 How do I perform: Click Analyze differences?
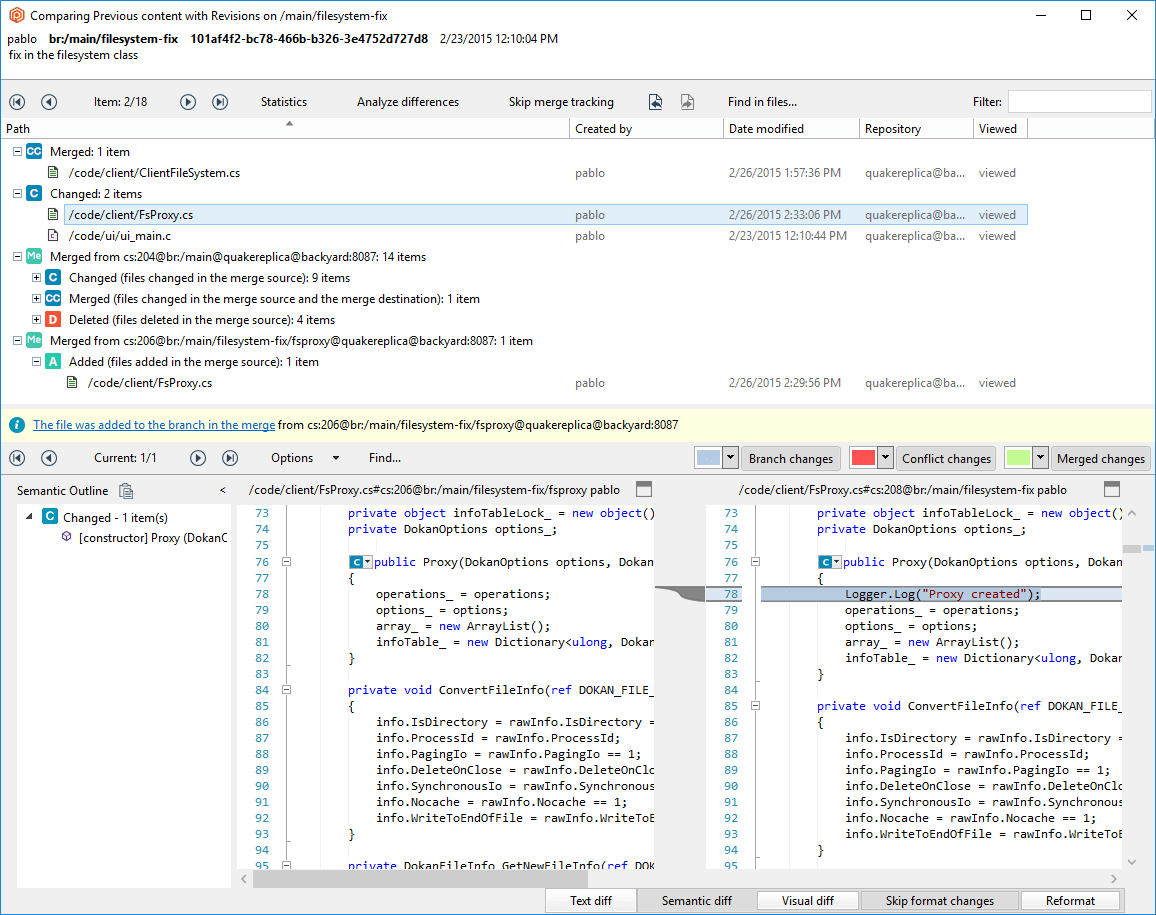point(408,102)
